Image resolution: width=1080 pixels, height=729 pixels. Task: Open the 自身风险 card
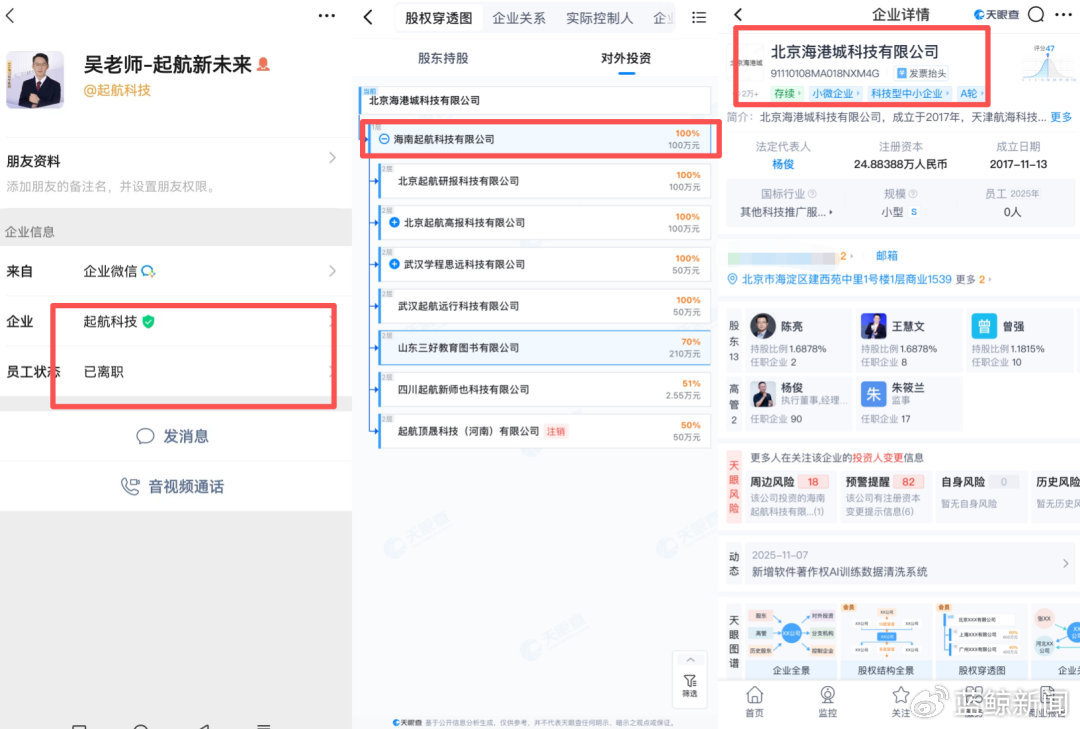point(980,495)
